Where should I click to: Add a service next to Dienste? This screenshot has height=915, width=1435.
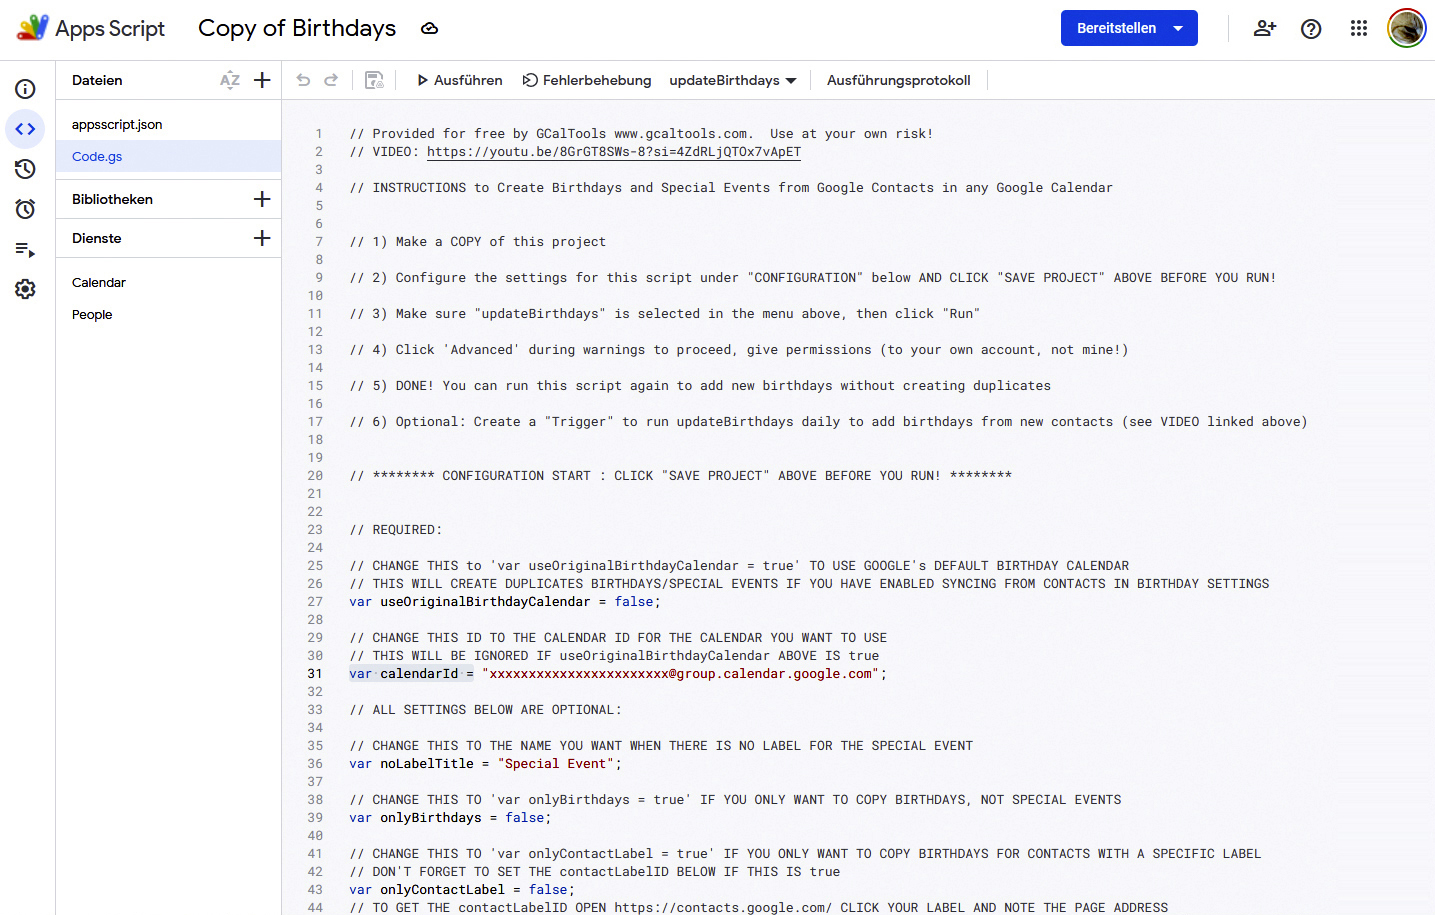point(262,238)
